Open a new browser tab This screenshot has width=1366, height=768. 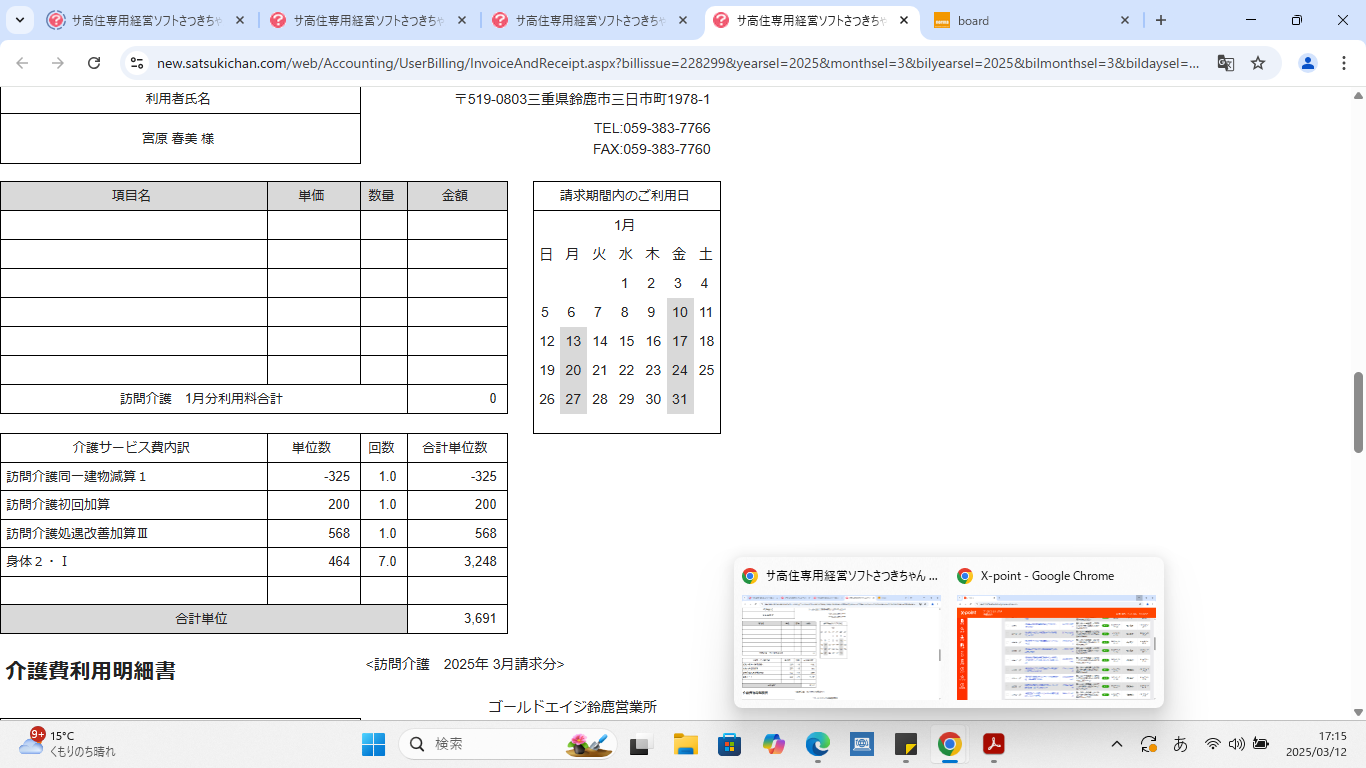[1160, 20]
